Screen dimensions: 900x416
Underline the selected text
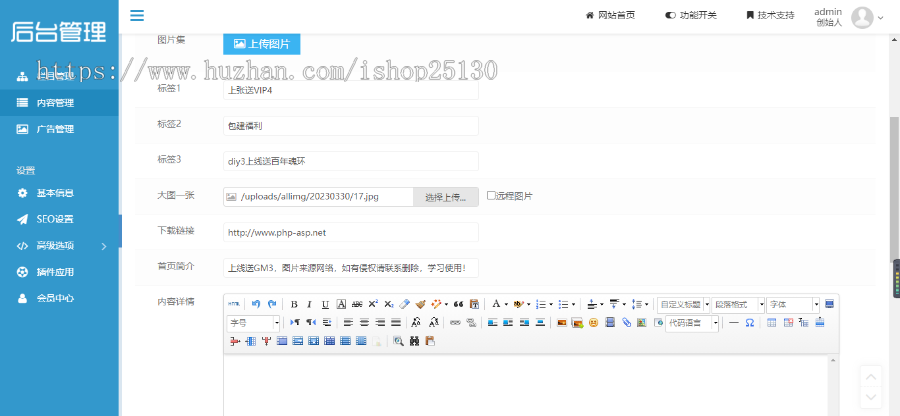click(x=325, y=304)
